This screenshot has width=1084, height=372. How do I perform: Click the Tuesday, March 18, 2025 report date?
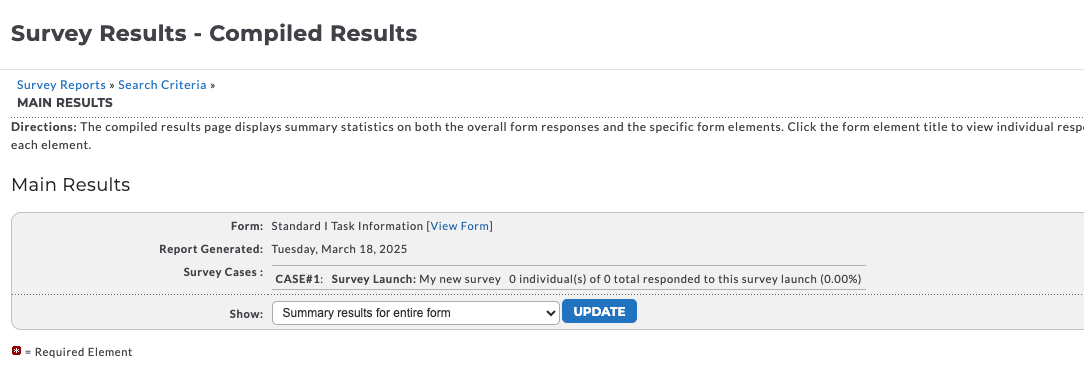click(339, 249)
